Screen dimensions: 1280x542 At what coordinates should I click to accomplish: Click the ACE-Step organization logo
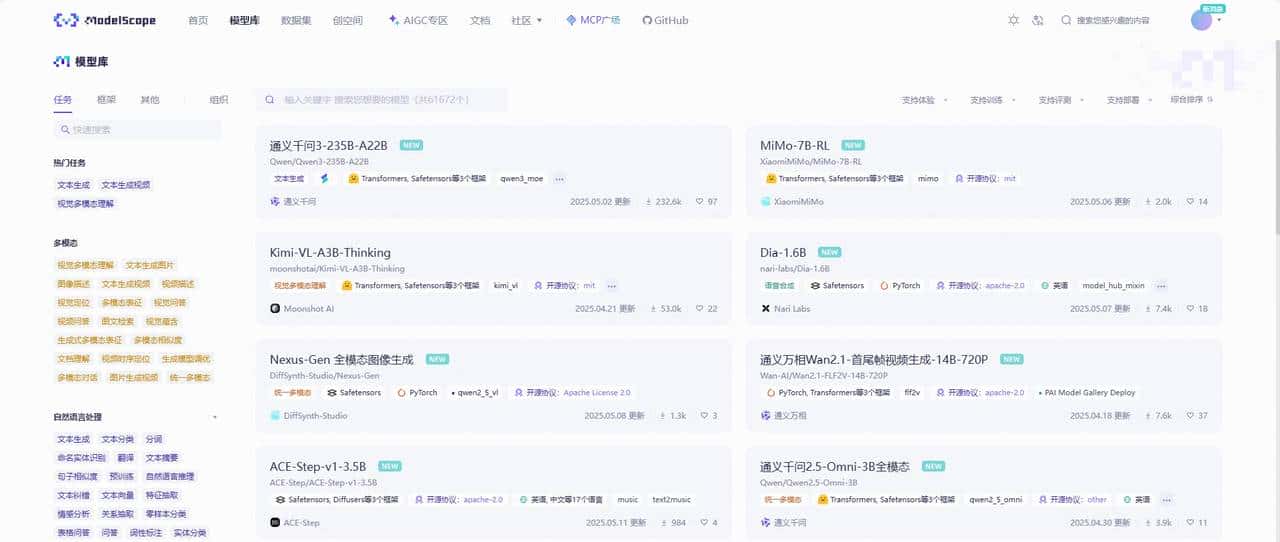(275, 523)
